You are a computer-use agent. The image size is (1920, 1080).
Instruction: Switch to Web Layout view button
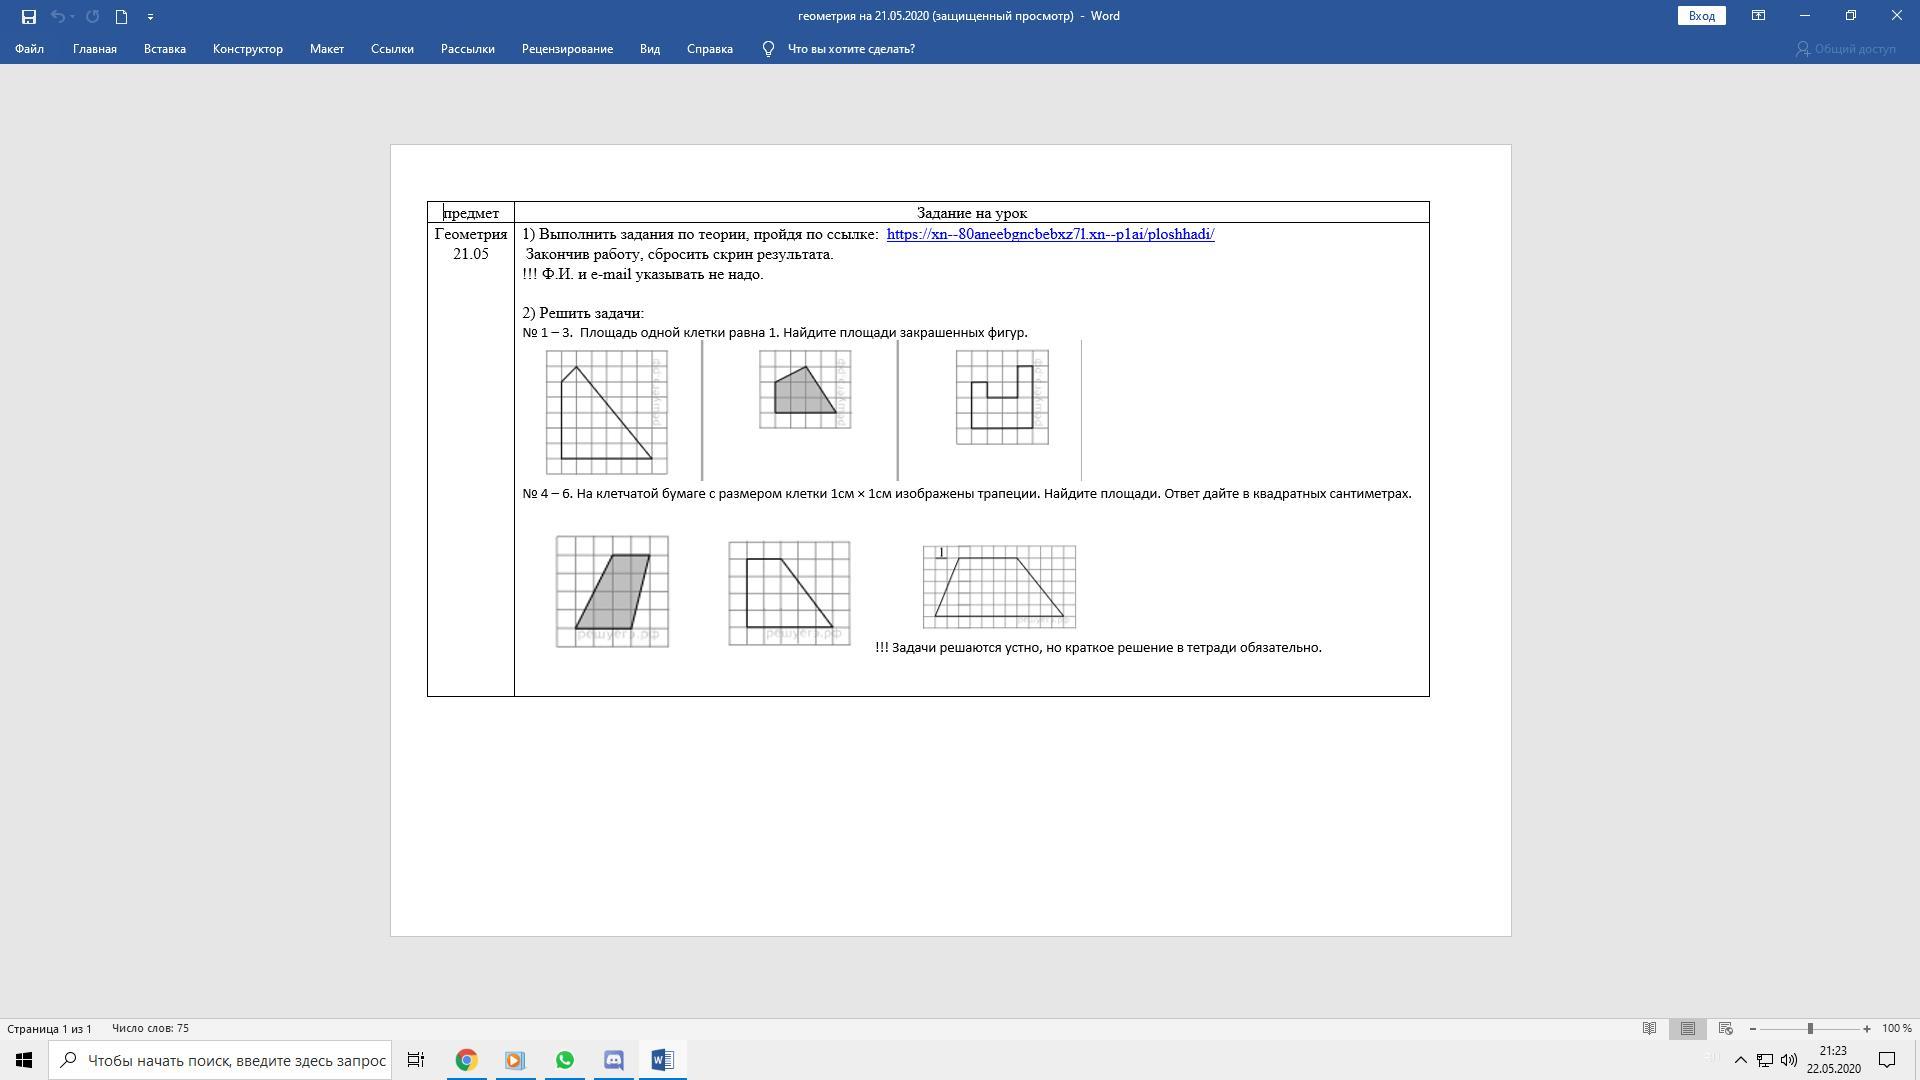point(1725,1028)
